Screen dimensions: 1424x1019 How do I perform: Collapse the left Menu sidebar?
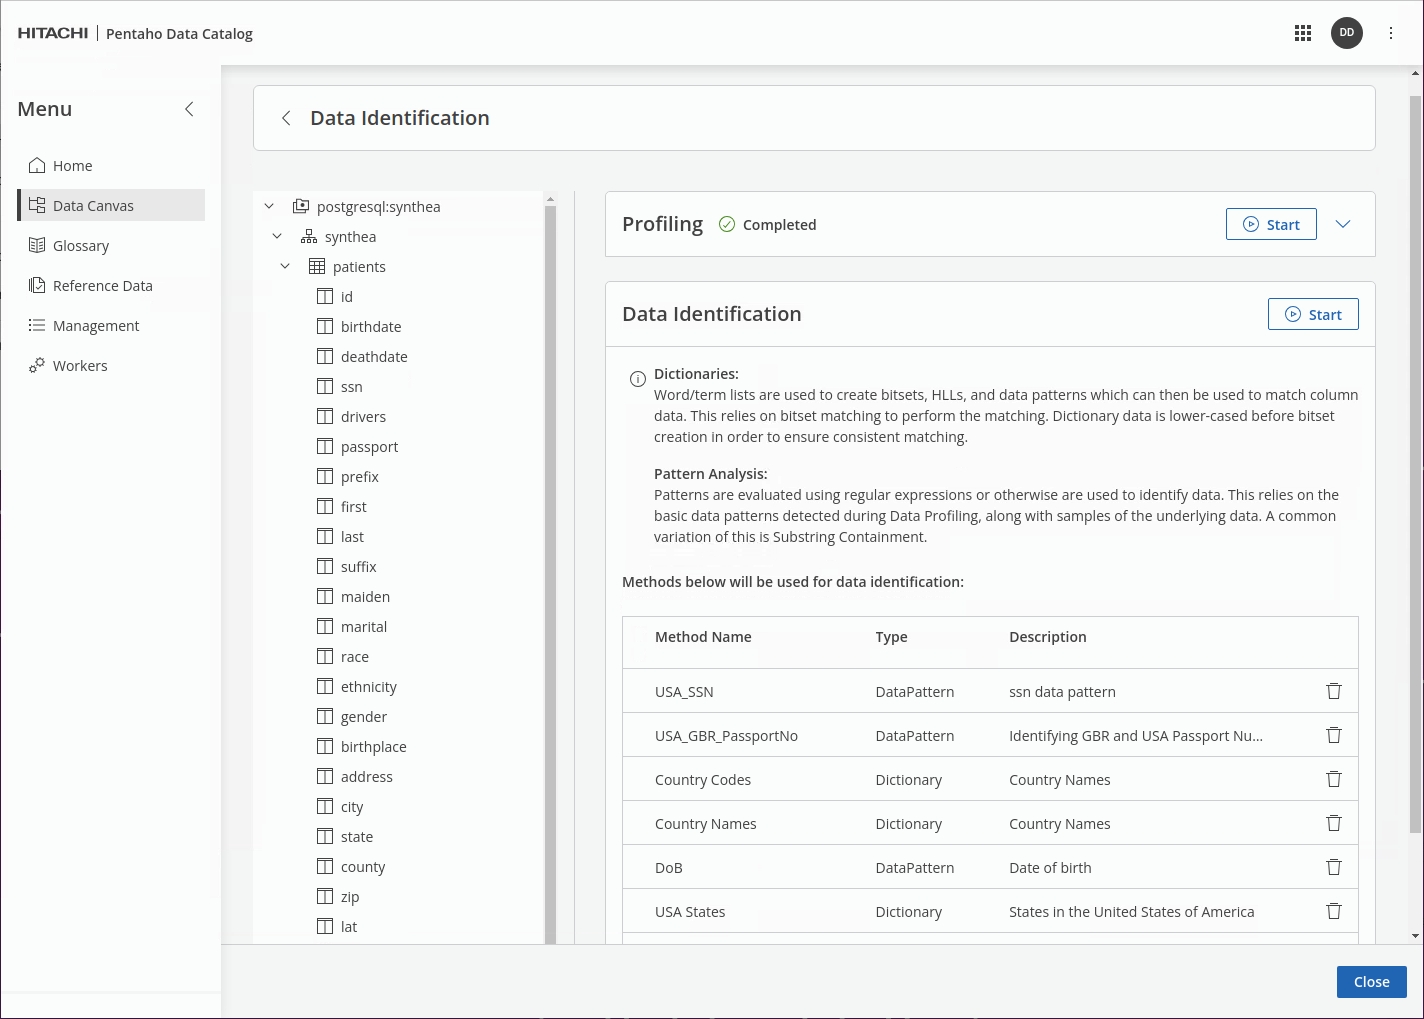pos(189,109)
